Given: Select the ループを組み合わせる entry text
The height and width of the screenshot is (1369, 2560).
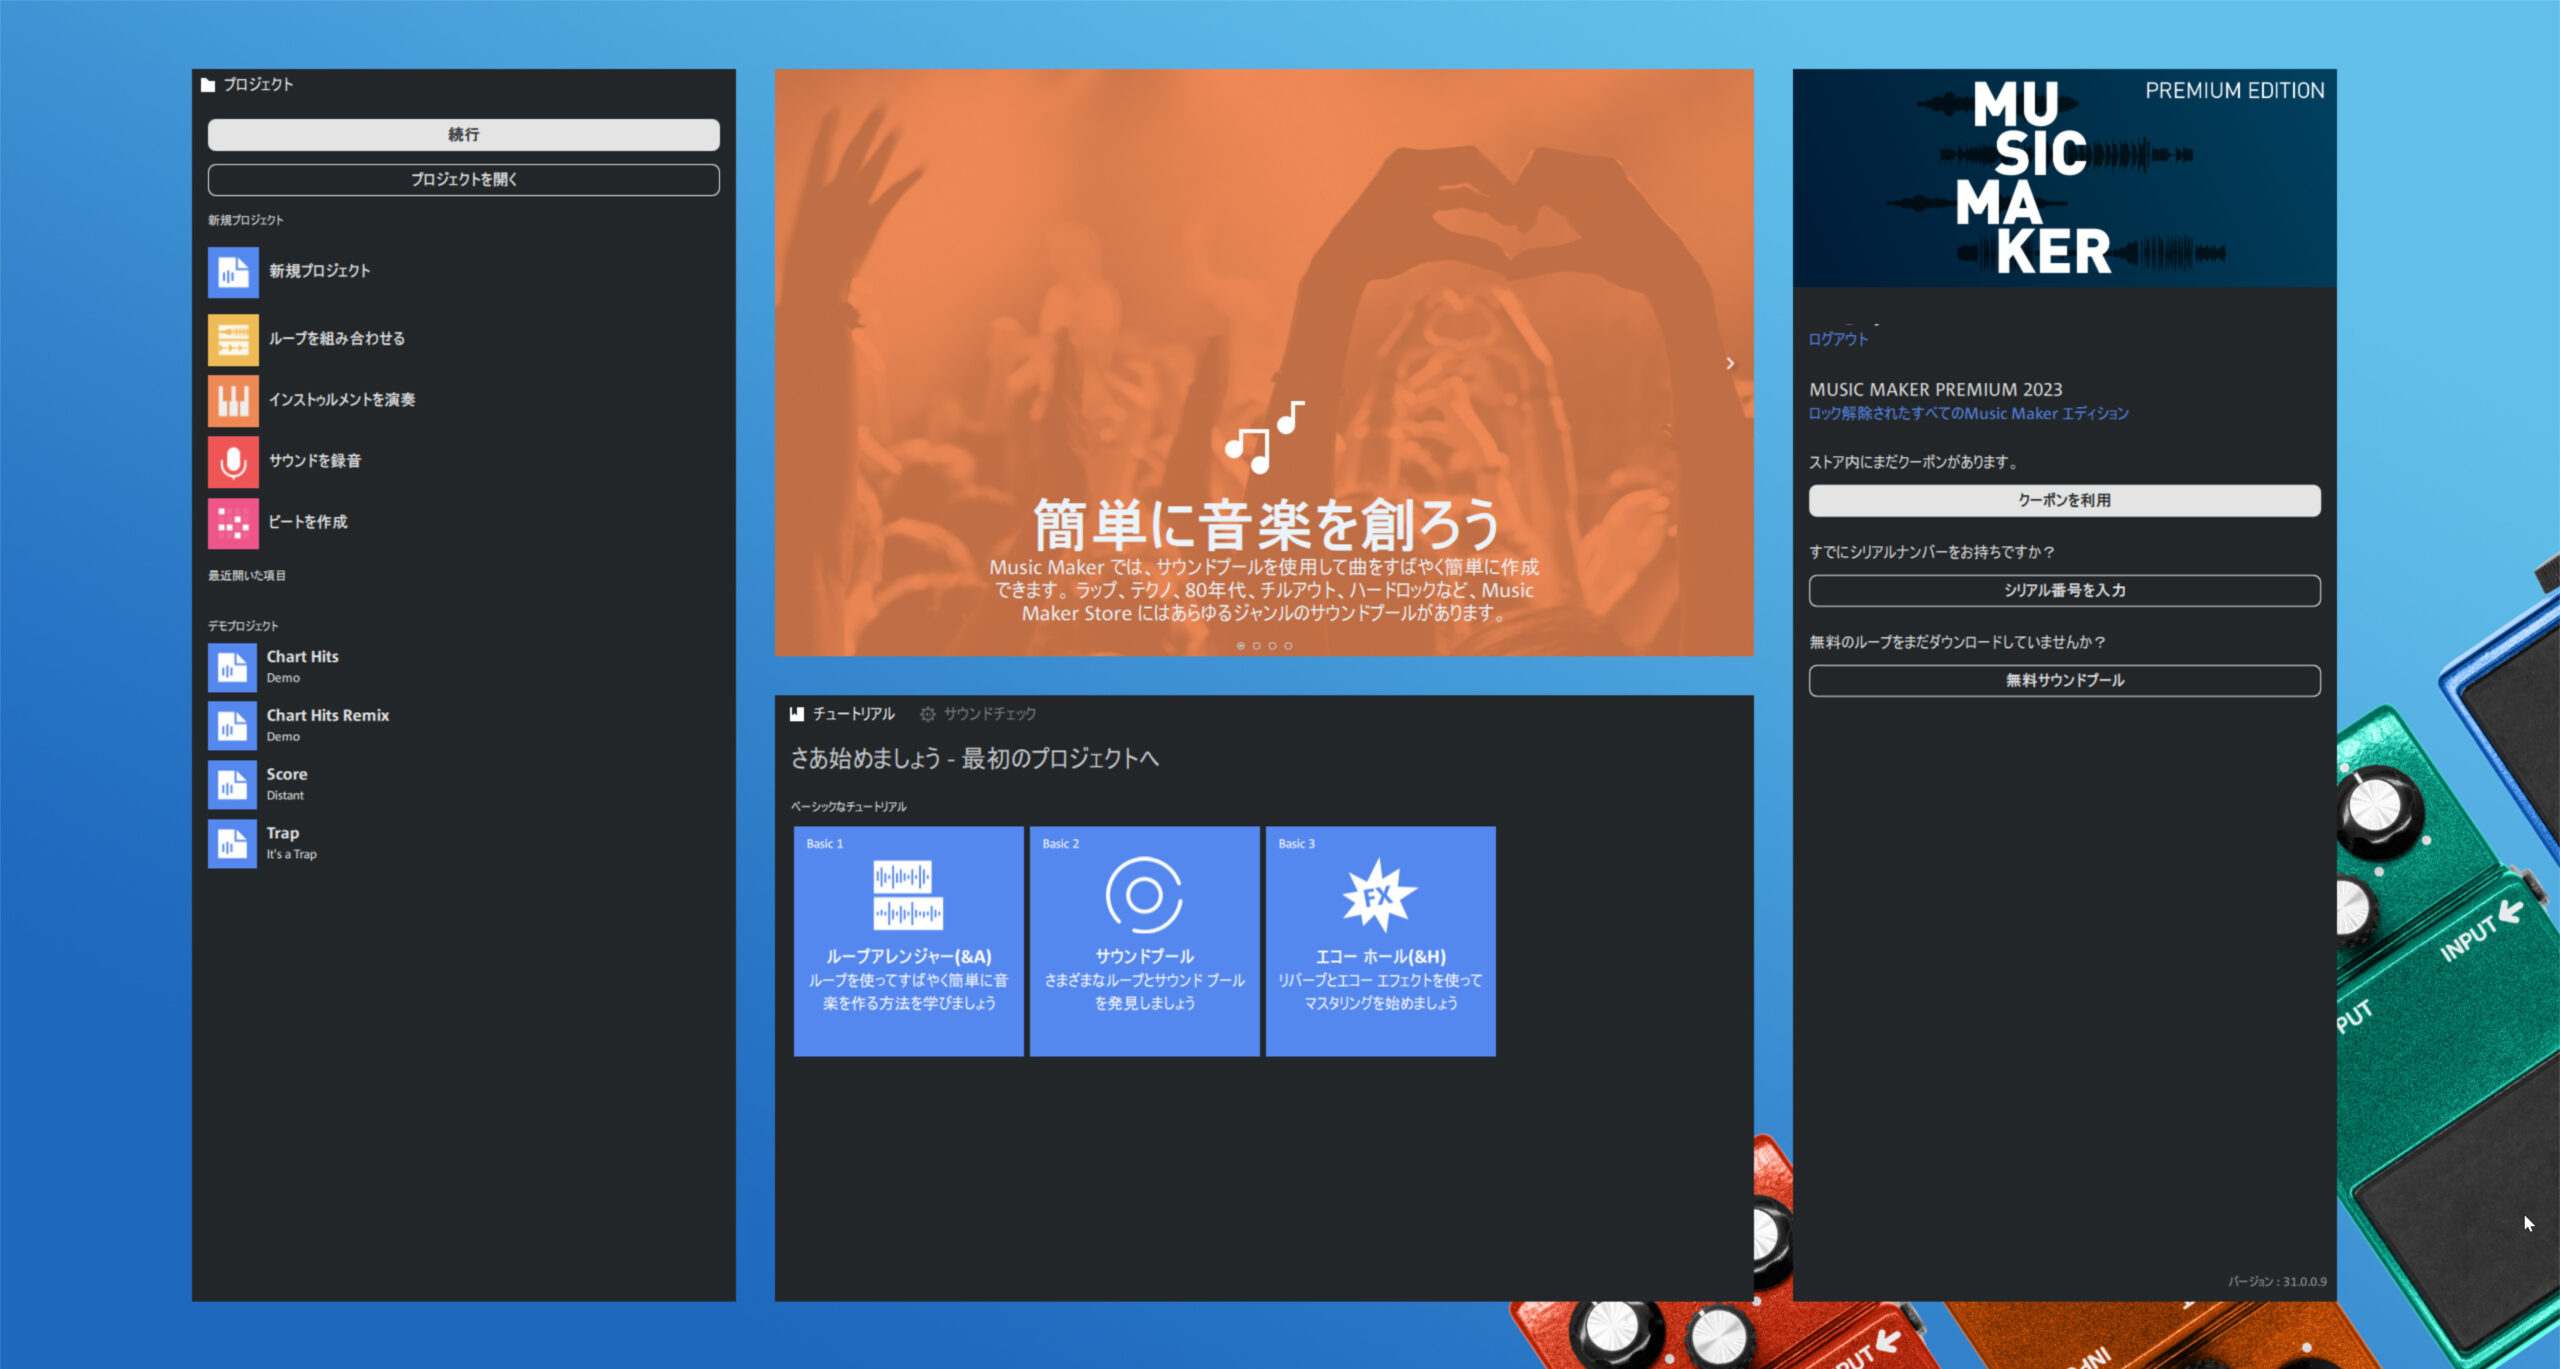Looking at the screenshot, I should point(336,339).
